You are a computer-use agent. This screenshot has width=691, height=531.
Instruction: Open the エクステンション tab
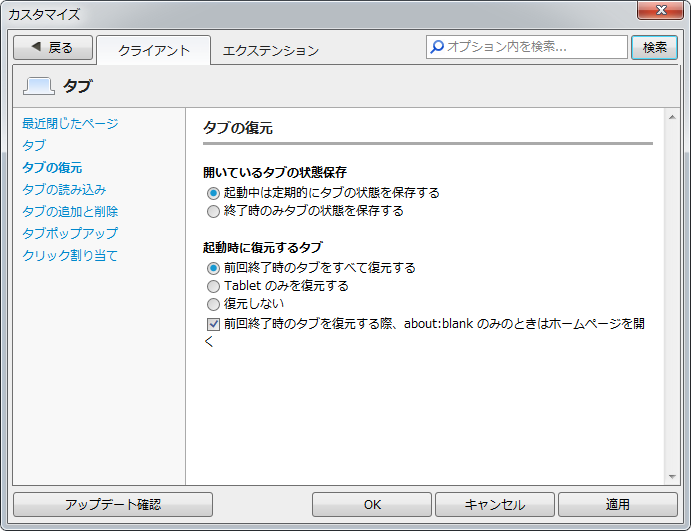coord(271,51)
